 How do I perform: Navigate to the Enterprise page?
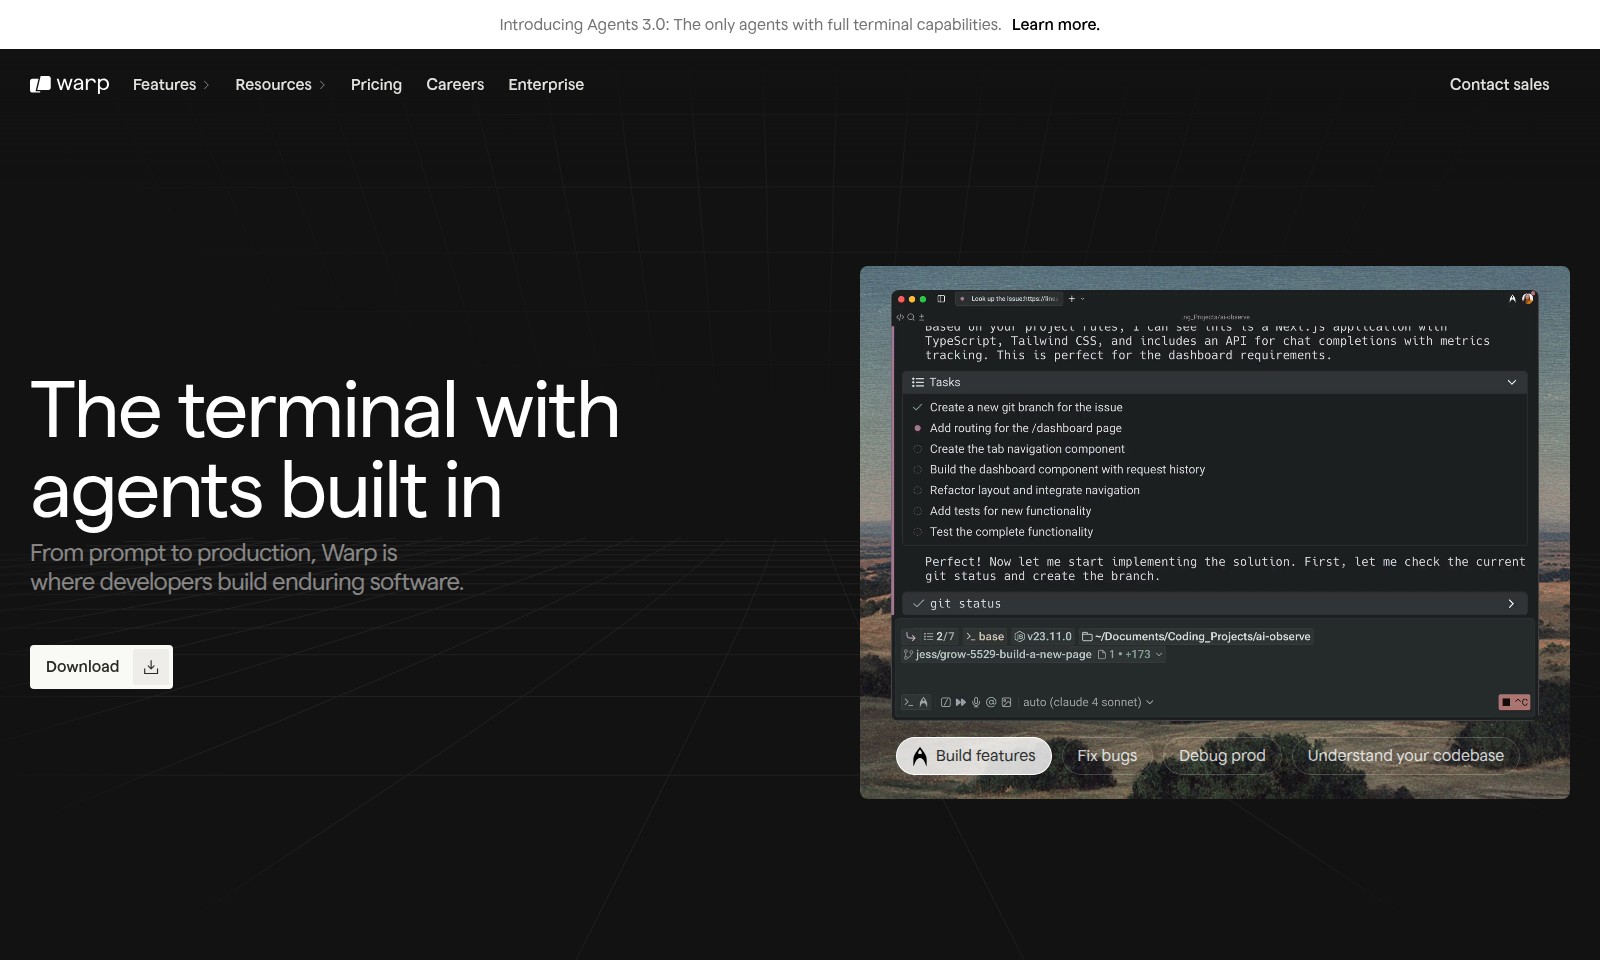(546, 84)
